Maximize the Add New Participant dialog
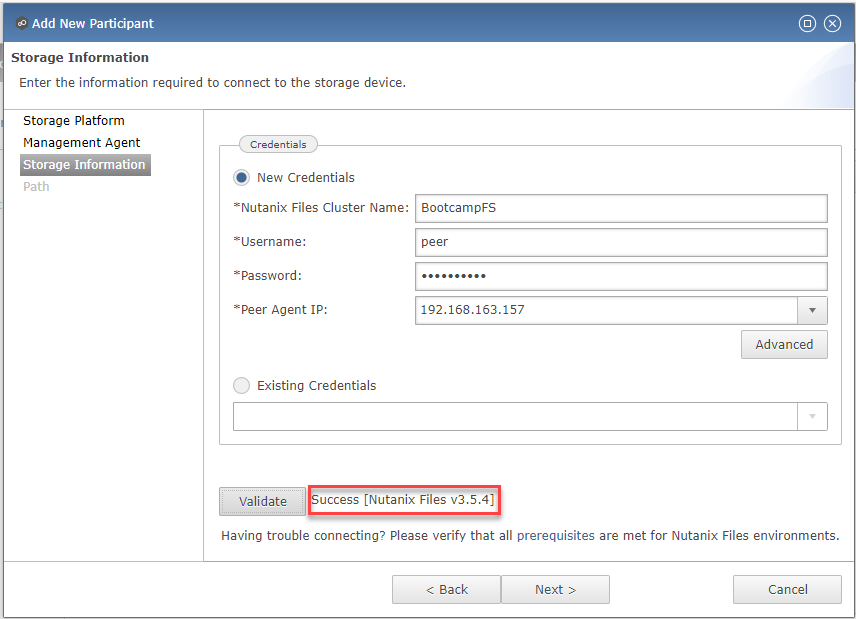Image resolution: width=856 pixels, height=619 pixels. (x=807, y=23)
